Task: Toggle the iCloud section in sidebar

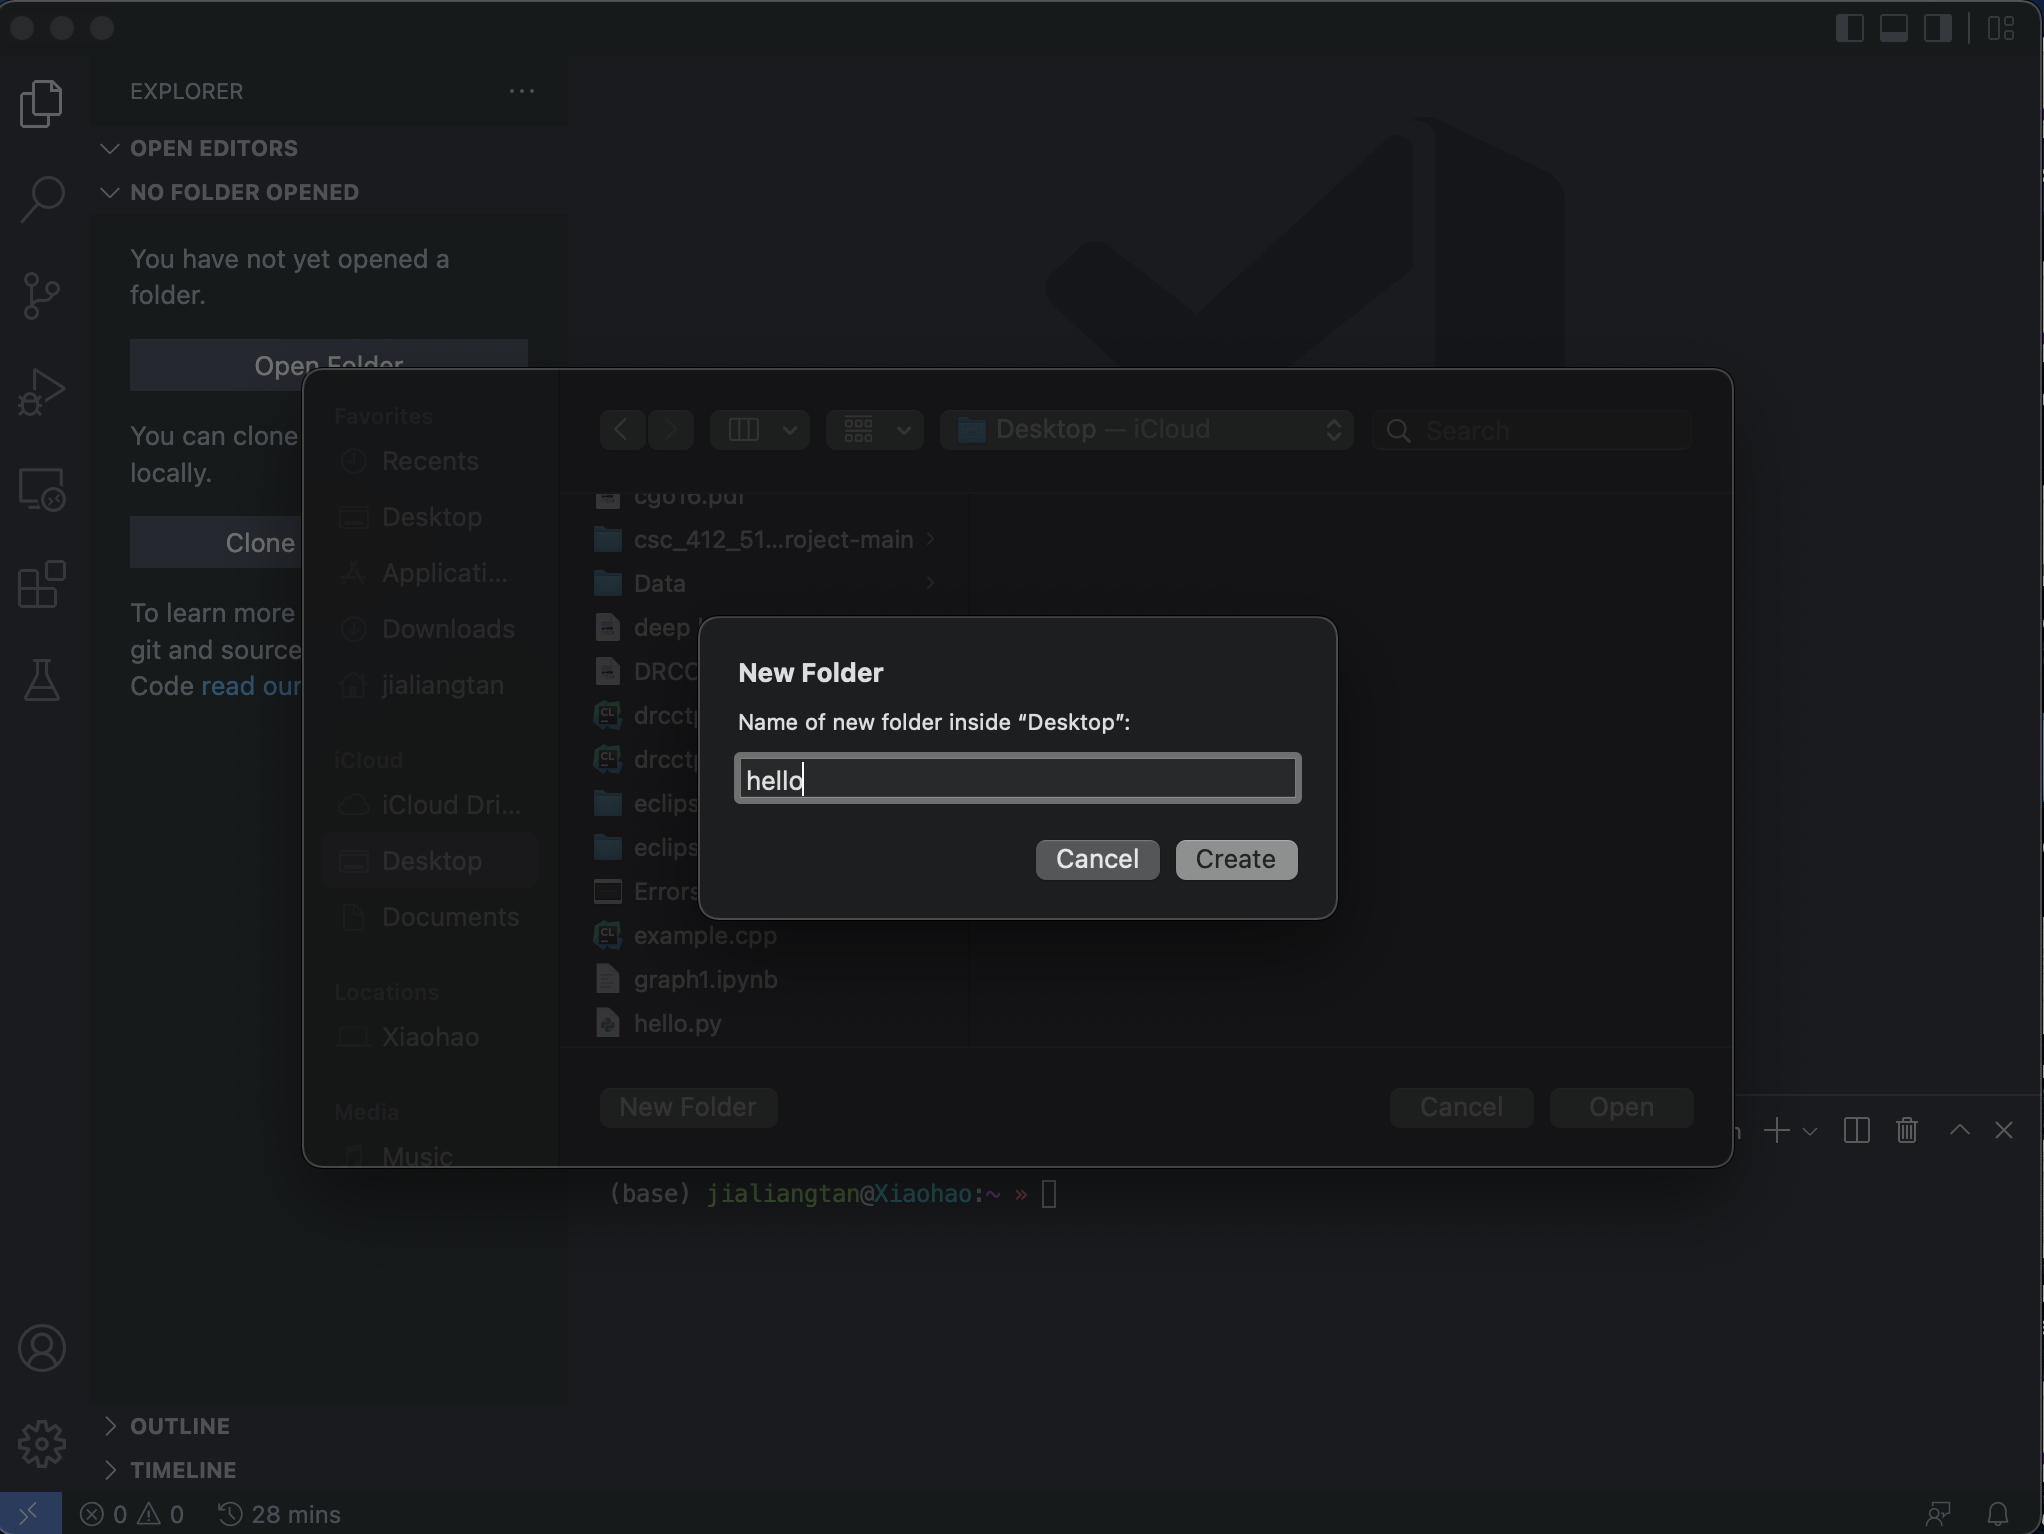Action: tap(367, 759)
